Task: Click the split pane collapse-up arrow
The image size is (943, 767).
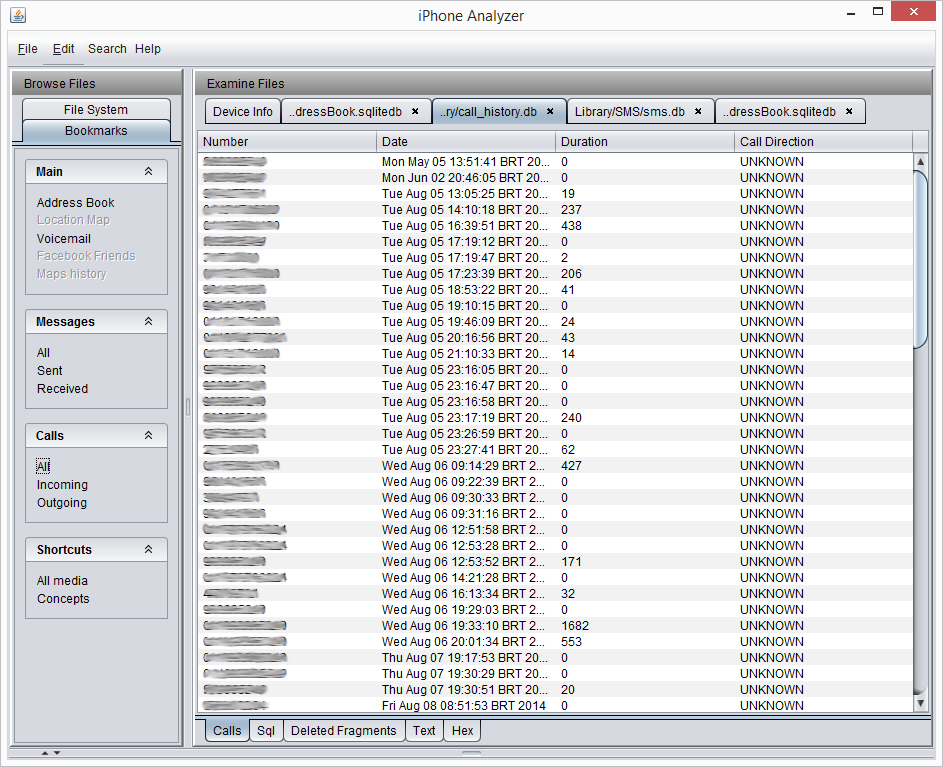Action: click(45, 753)
